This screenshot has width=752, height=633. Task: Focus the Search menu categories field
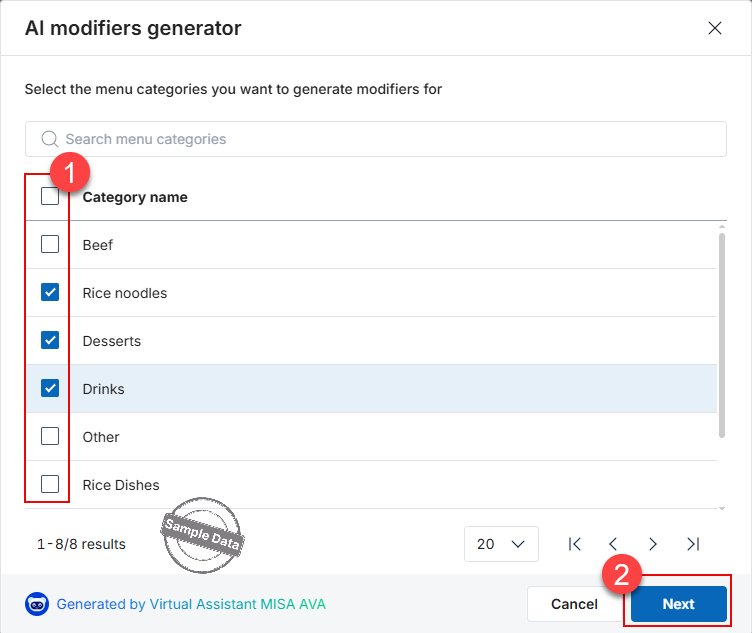tap(376, 139)
